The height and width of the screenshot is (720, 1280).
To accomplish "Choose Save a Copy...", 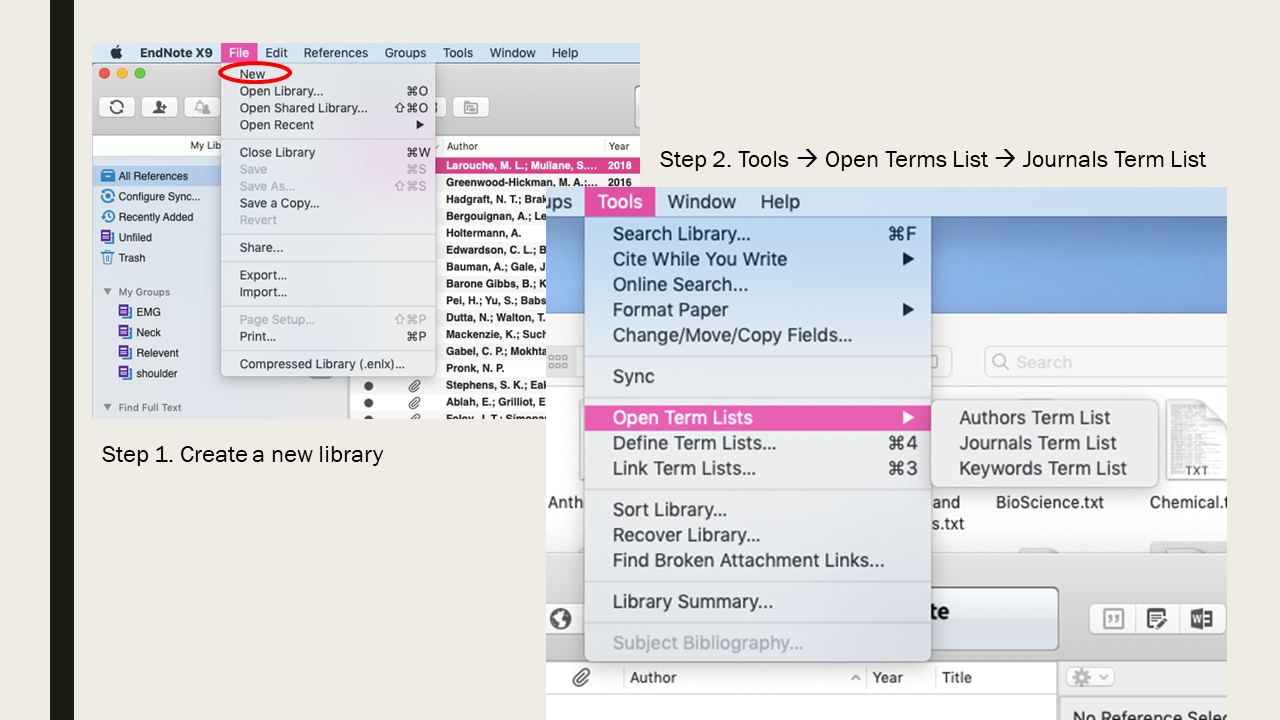I will (328, 203).
